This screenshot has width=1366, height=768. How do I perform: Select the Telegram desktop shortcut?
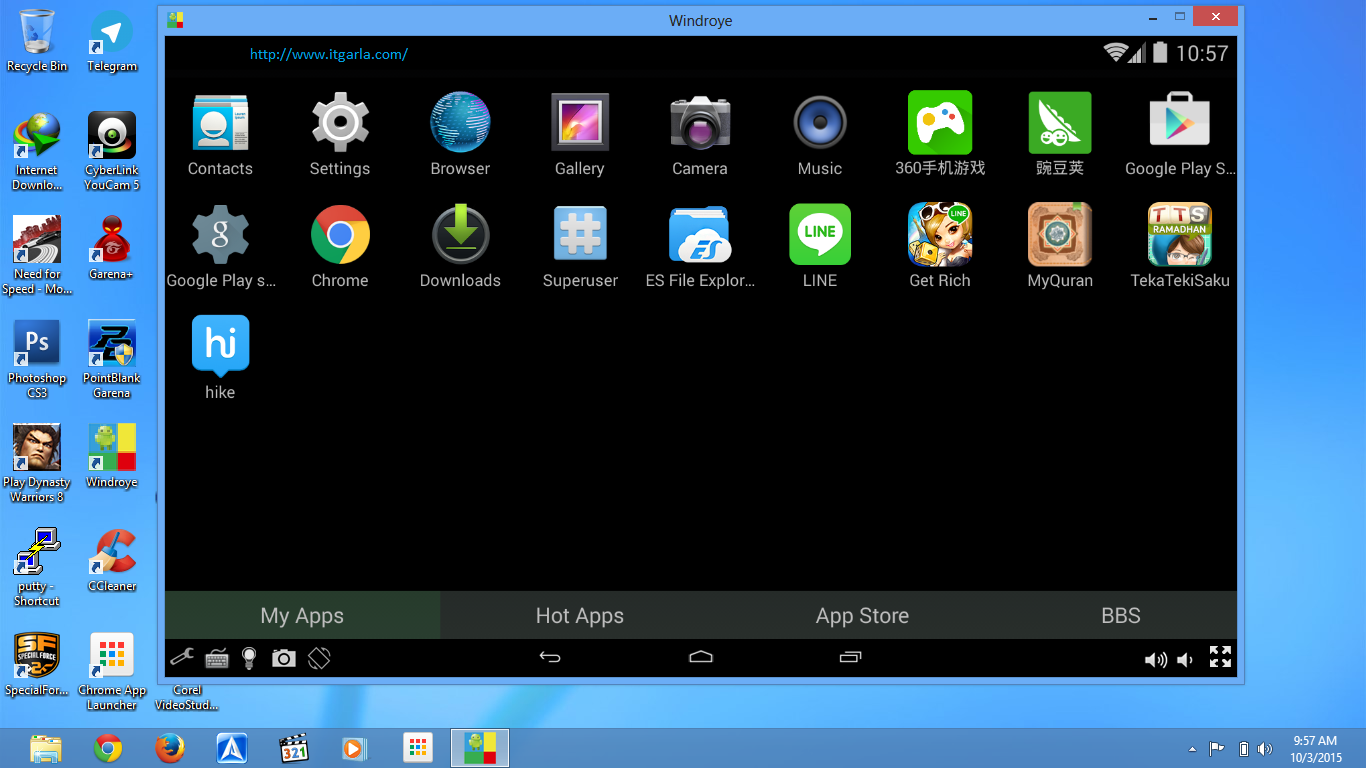pos(112,42)
